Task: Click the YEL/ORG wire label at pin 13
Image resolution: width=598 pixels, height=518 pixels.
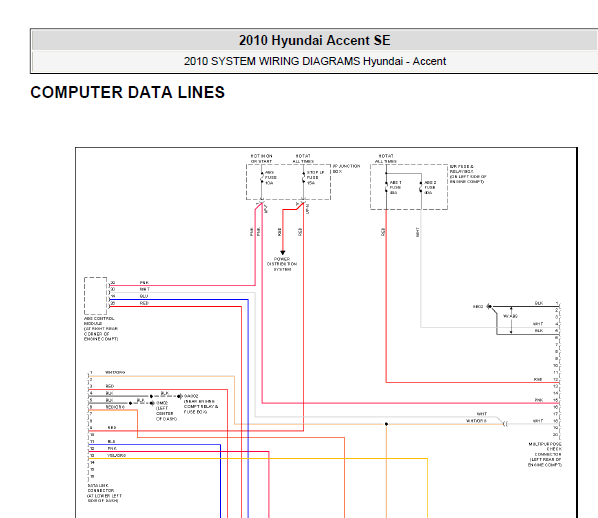Action: coord(116,455)
